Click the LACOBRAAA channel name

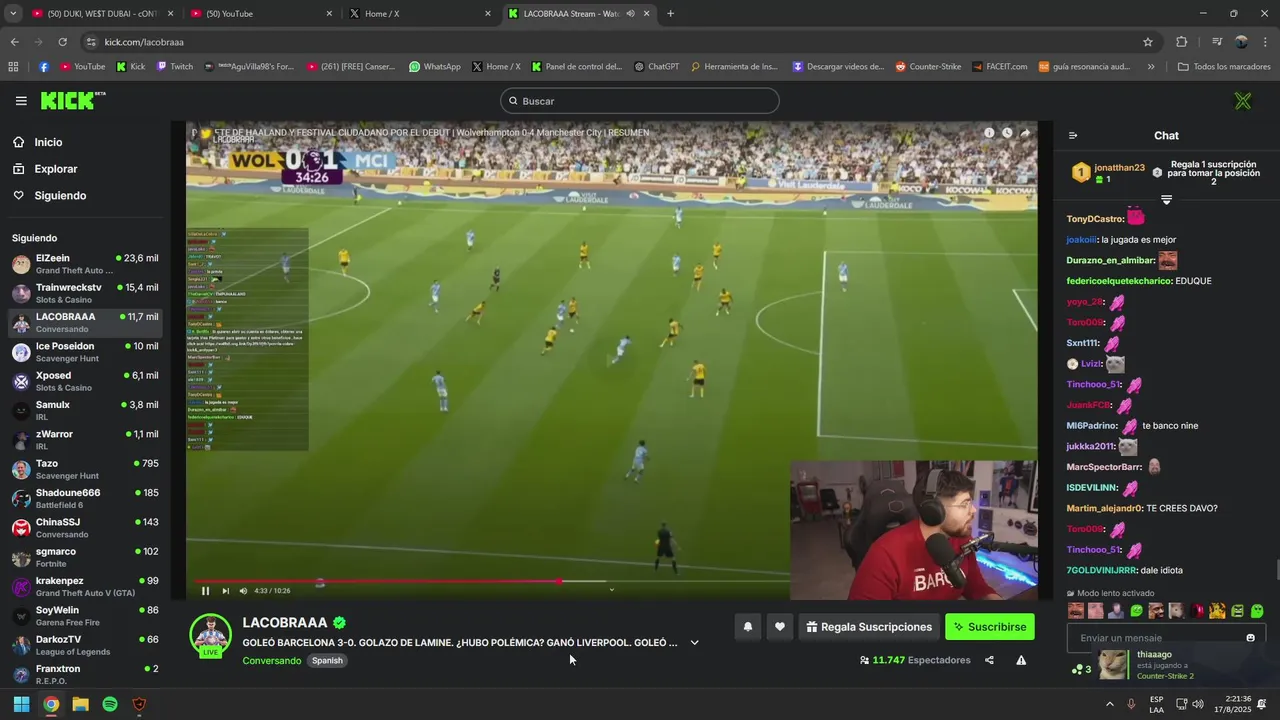click(x=285, y=622)
